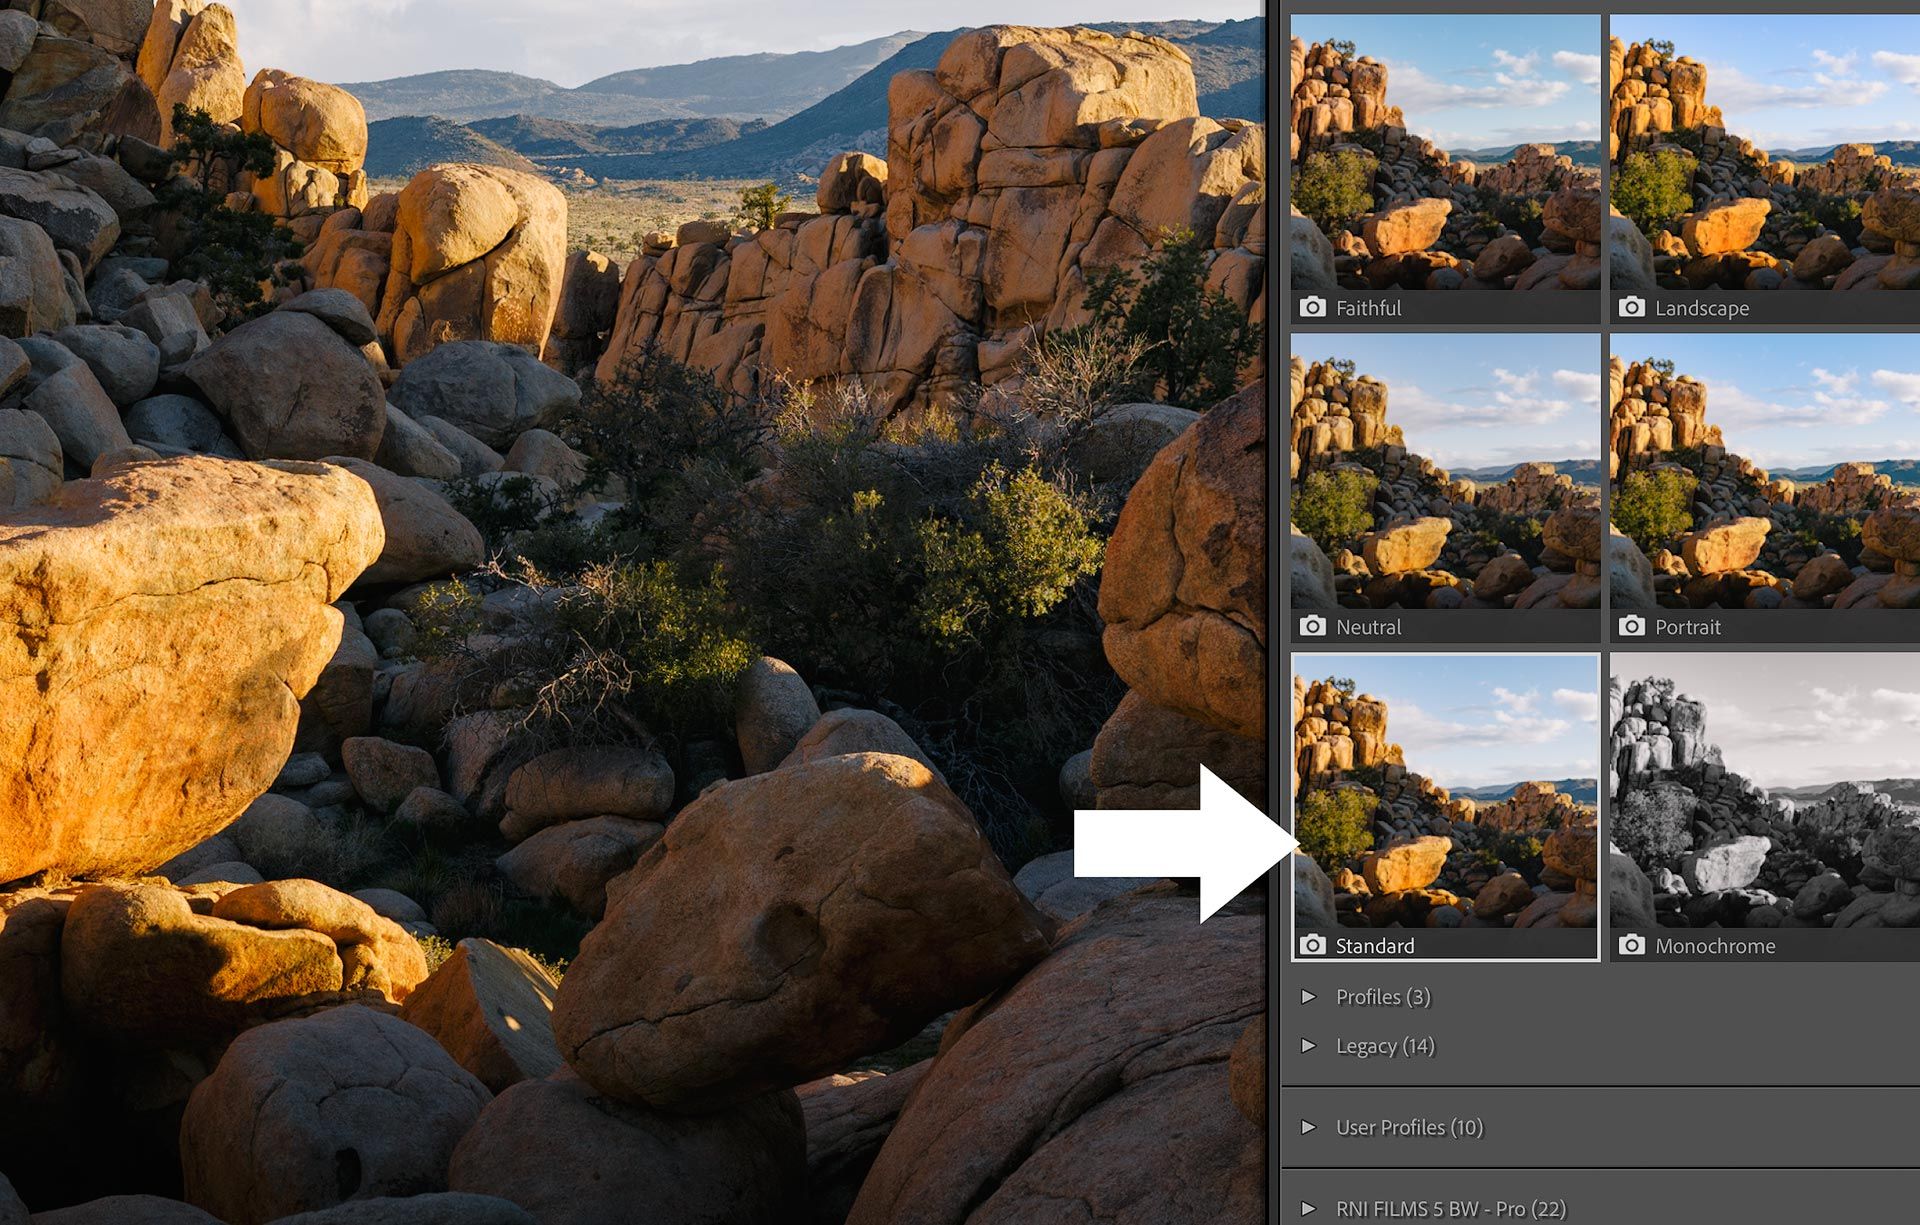This screenshot has width=1920, height=1225.
Task: Expand the User Profiles (10) triangle
Action: click(1308, 1127)
